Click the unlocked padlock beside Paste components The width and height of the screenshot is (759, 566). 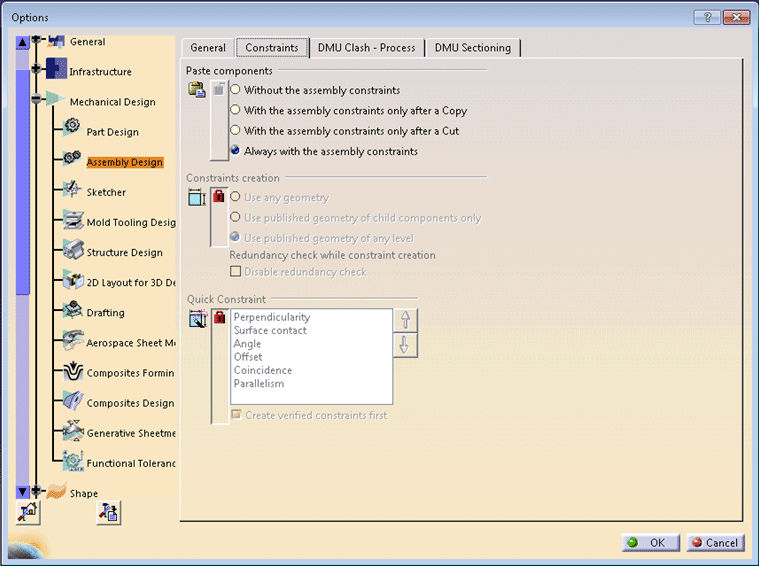(219, 89)
